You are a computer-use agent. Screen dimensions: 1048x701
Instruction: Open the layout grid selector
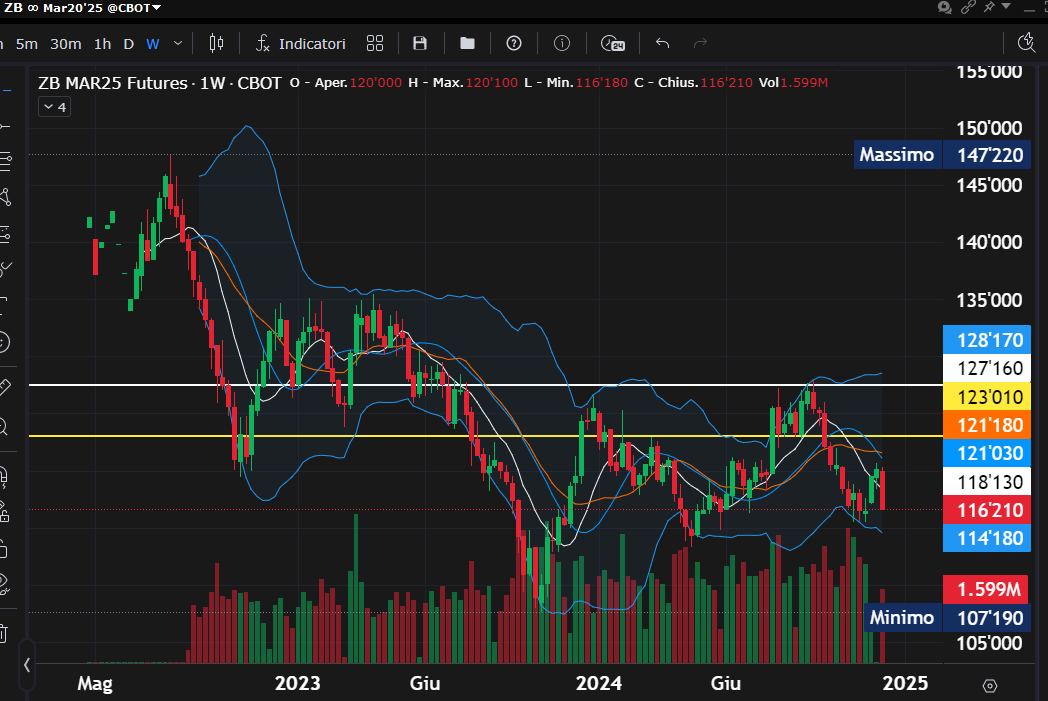[x=375, y=43]
